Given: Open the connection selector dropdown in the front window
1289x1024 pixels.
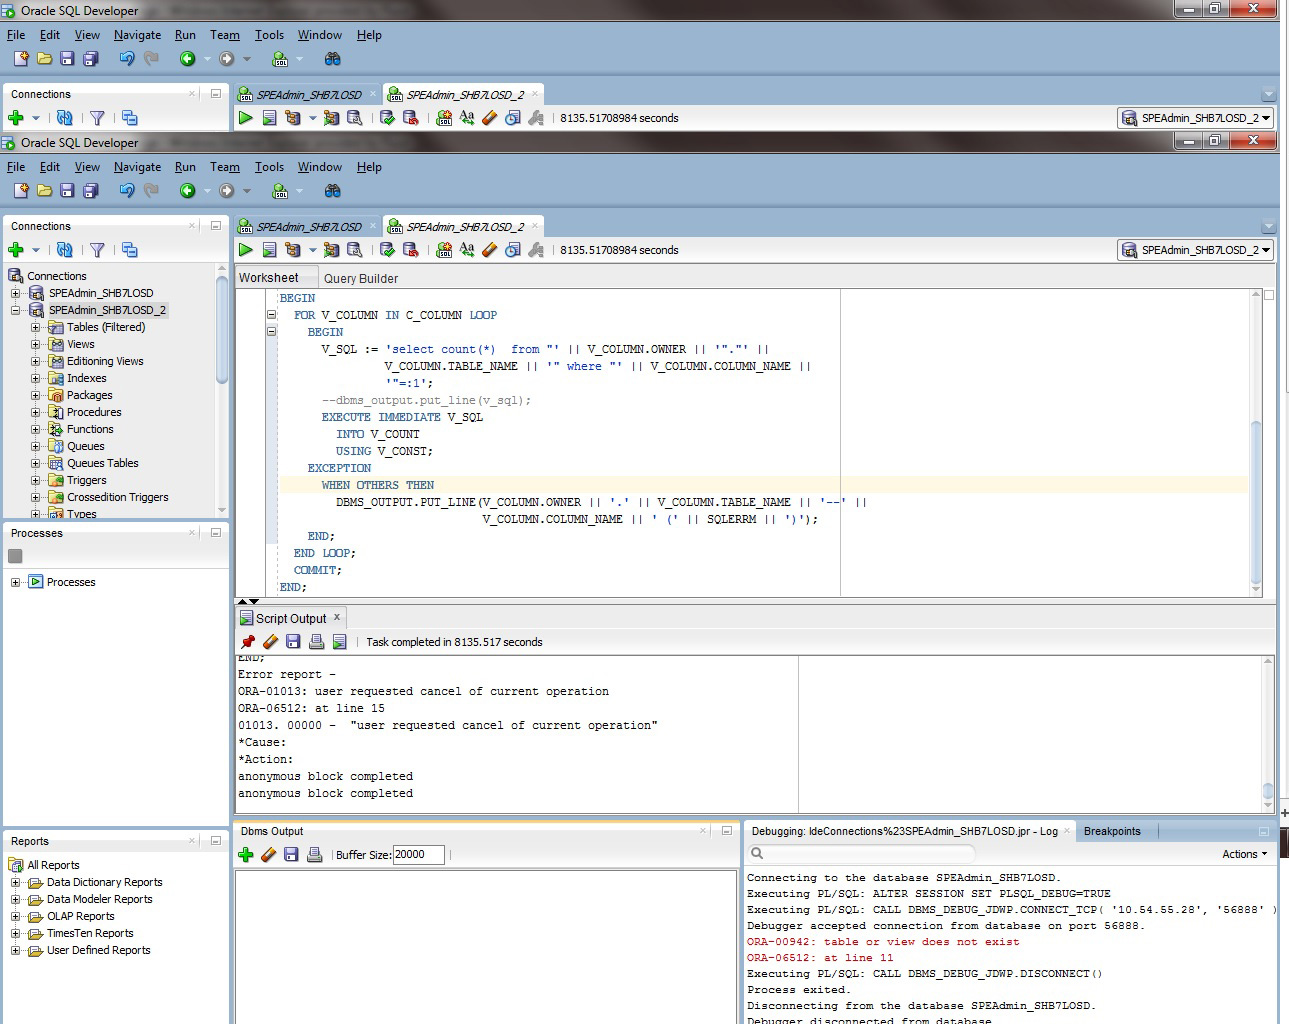Looking at the screenshot, I should 1195,250.
